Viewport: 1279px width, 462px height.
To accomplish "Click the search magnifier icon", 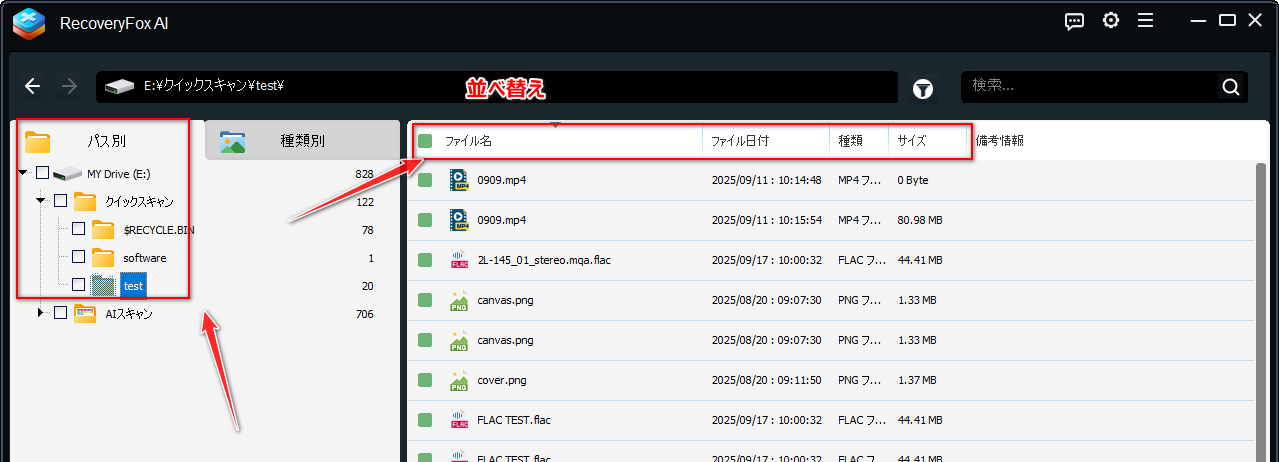I will pos(1231,87).
